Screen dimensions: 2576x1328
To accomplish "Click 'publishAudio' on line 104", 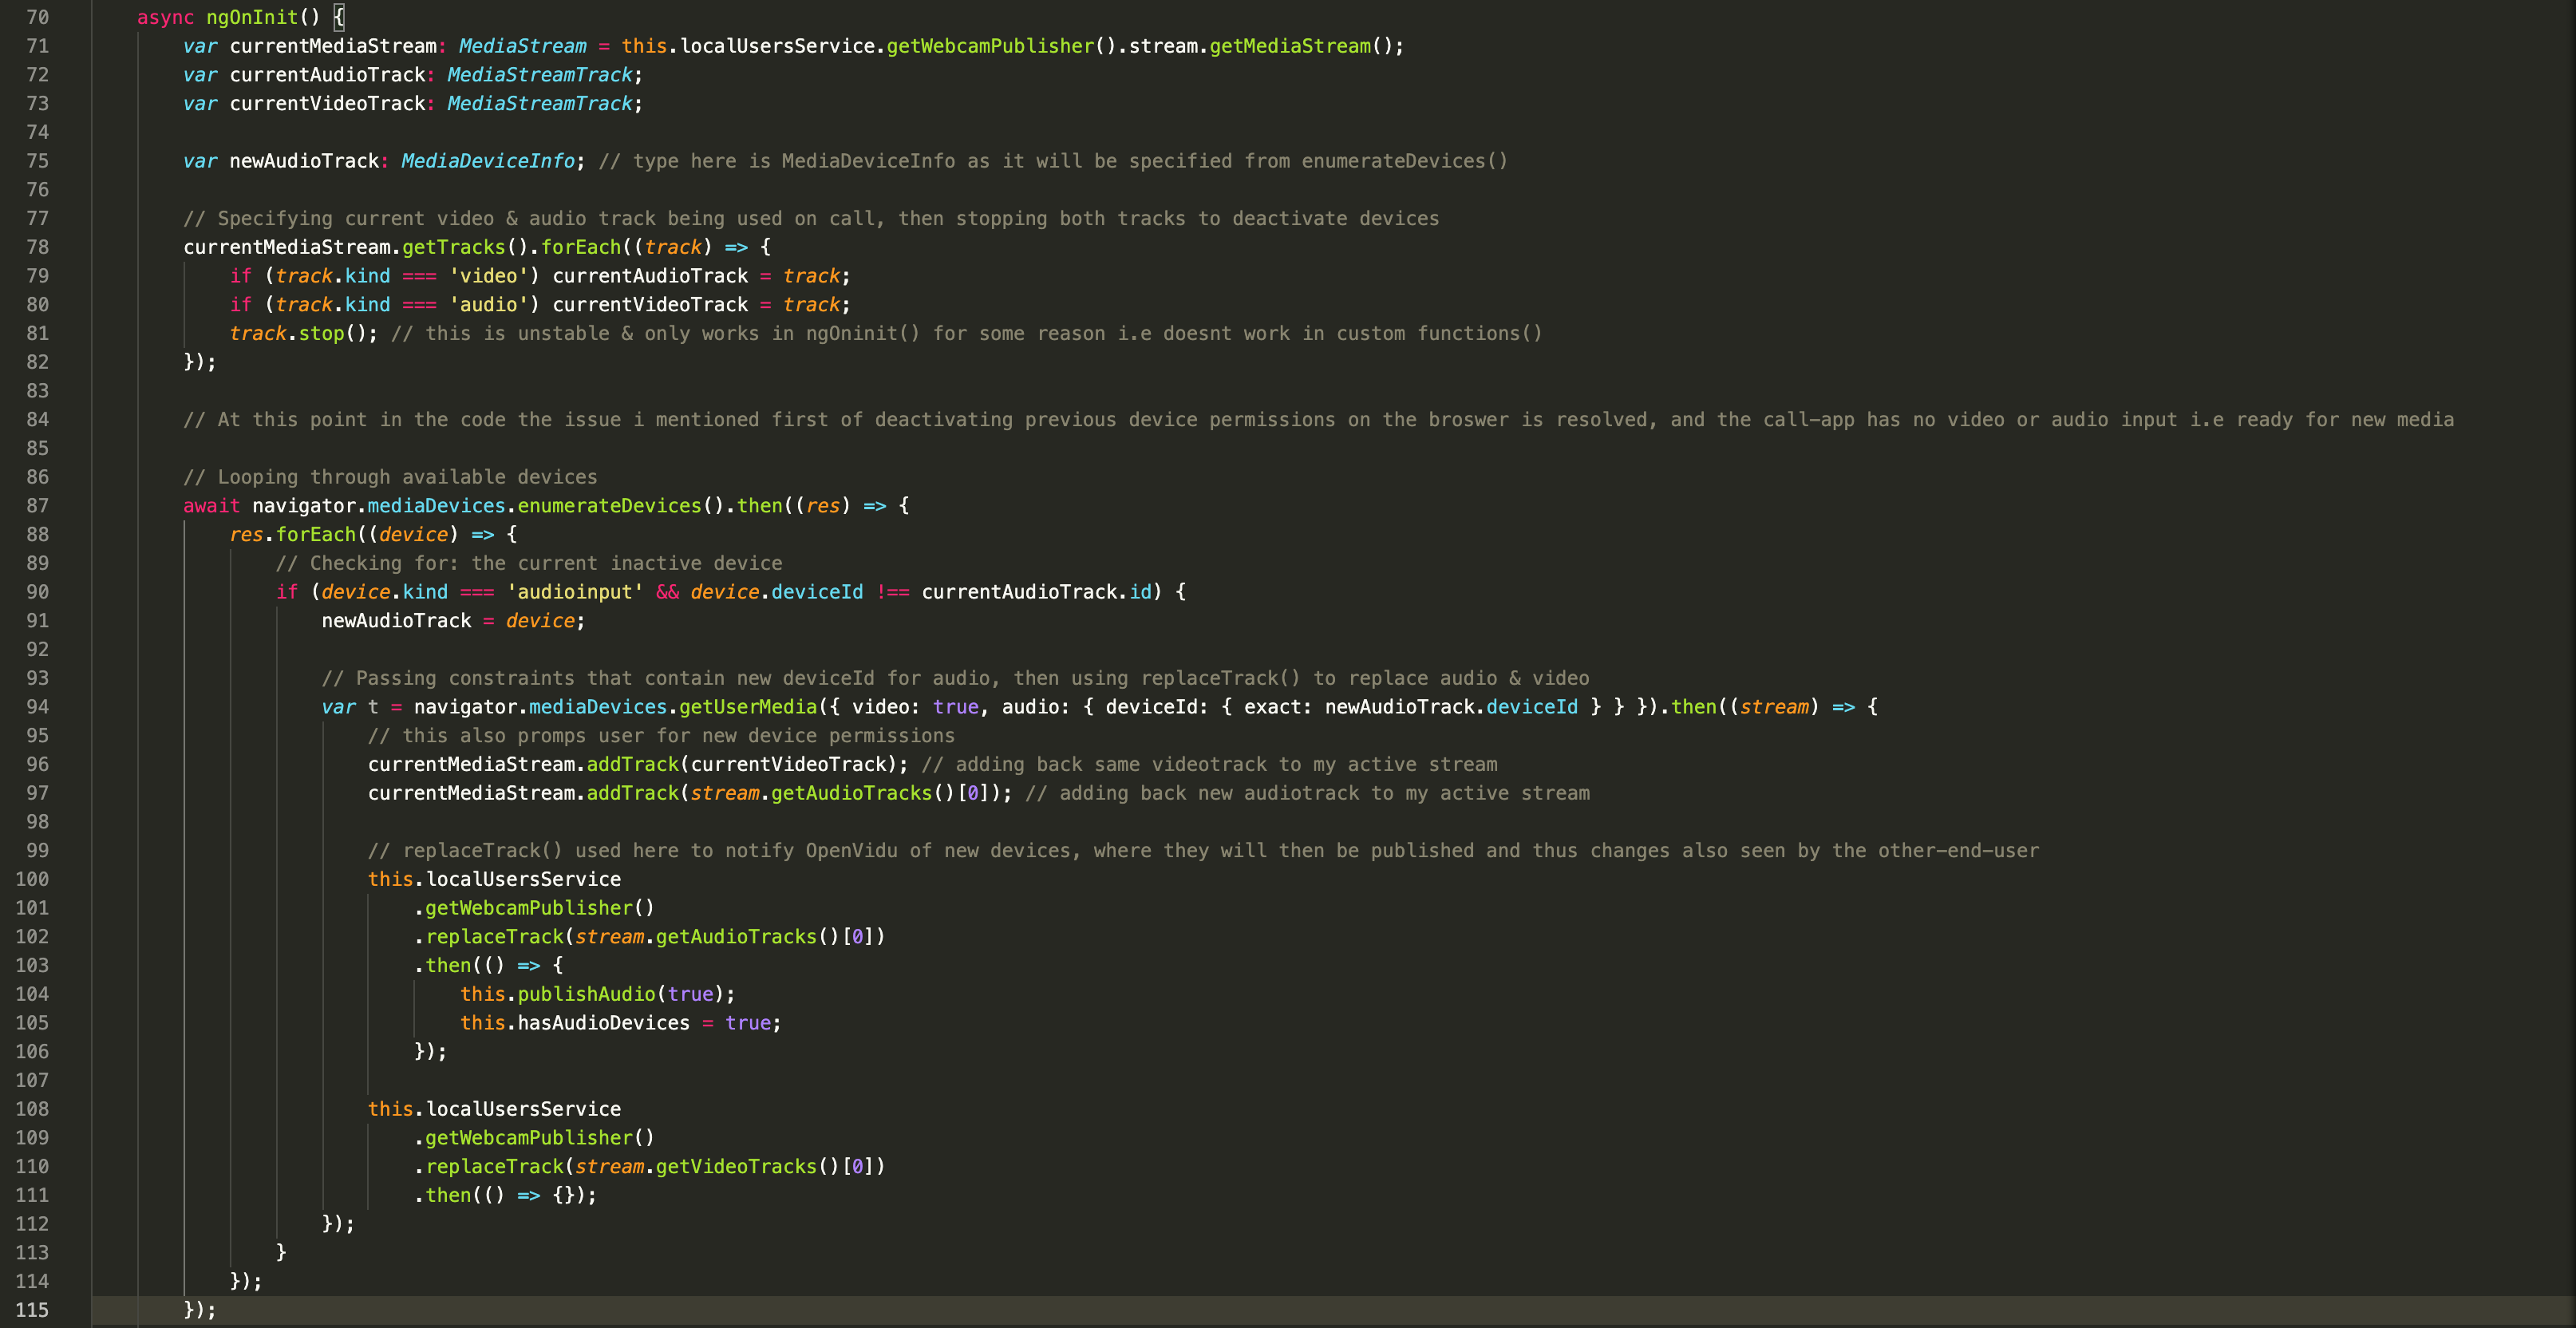I will (x=586, y=994).
